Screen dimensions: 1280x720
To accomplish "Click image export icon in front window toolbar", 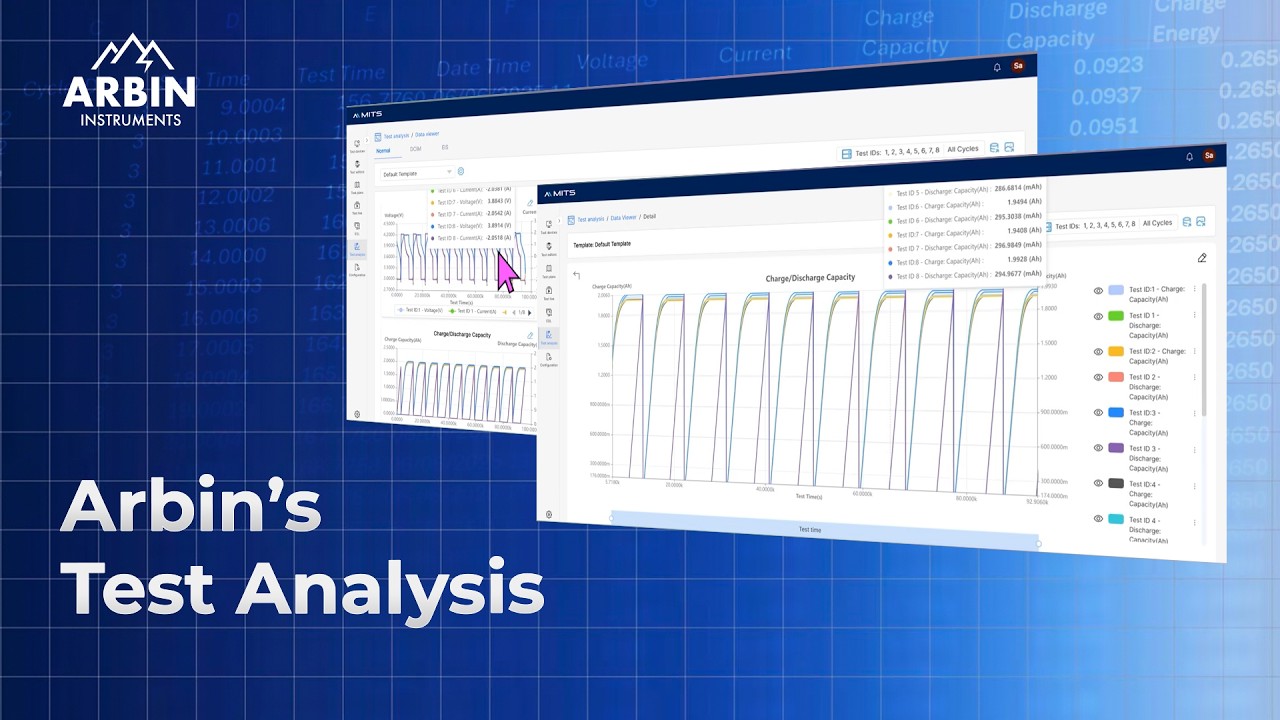I will [x=1201, y=222].
